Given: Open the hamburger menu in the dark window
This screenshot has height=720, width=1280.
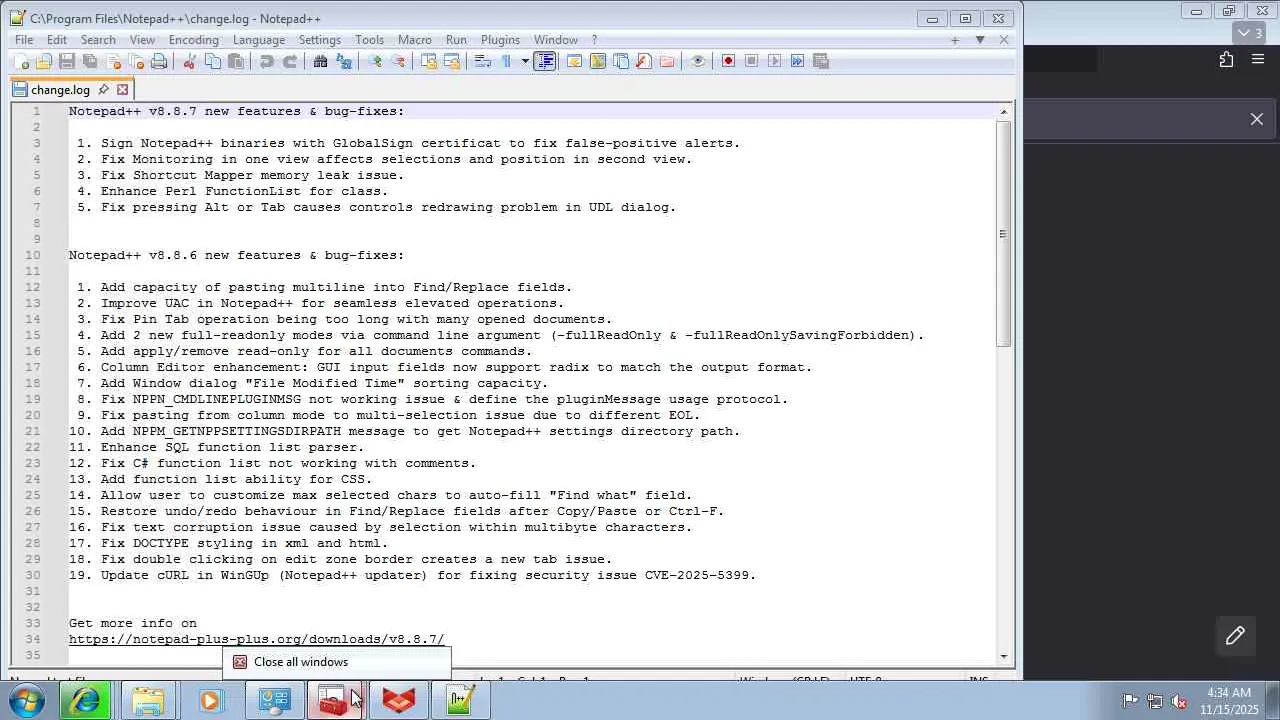Looking at the screenshot, I should tap(1258, 60).
